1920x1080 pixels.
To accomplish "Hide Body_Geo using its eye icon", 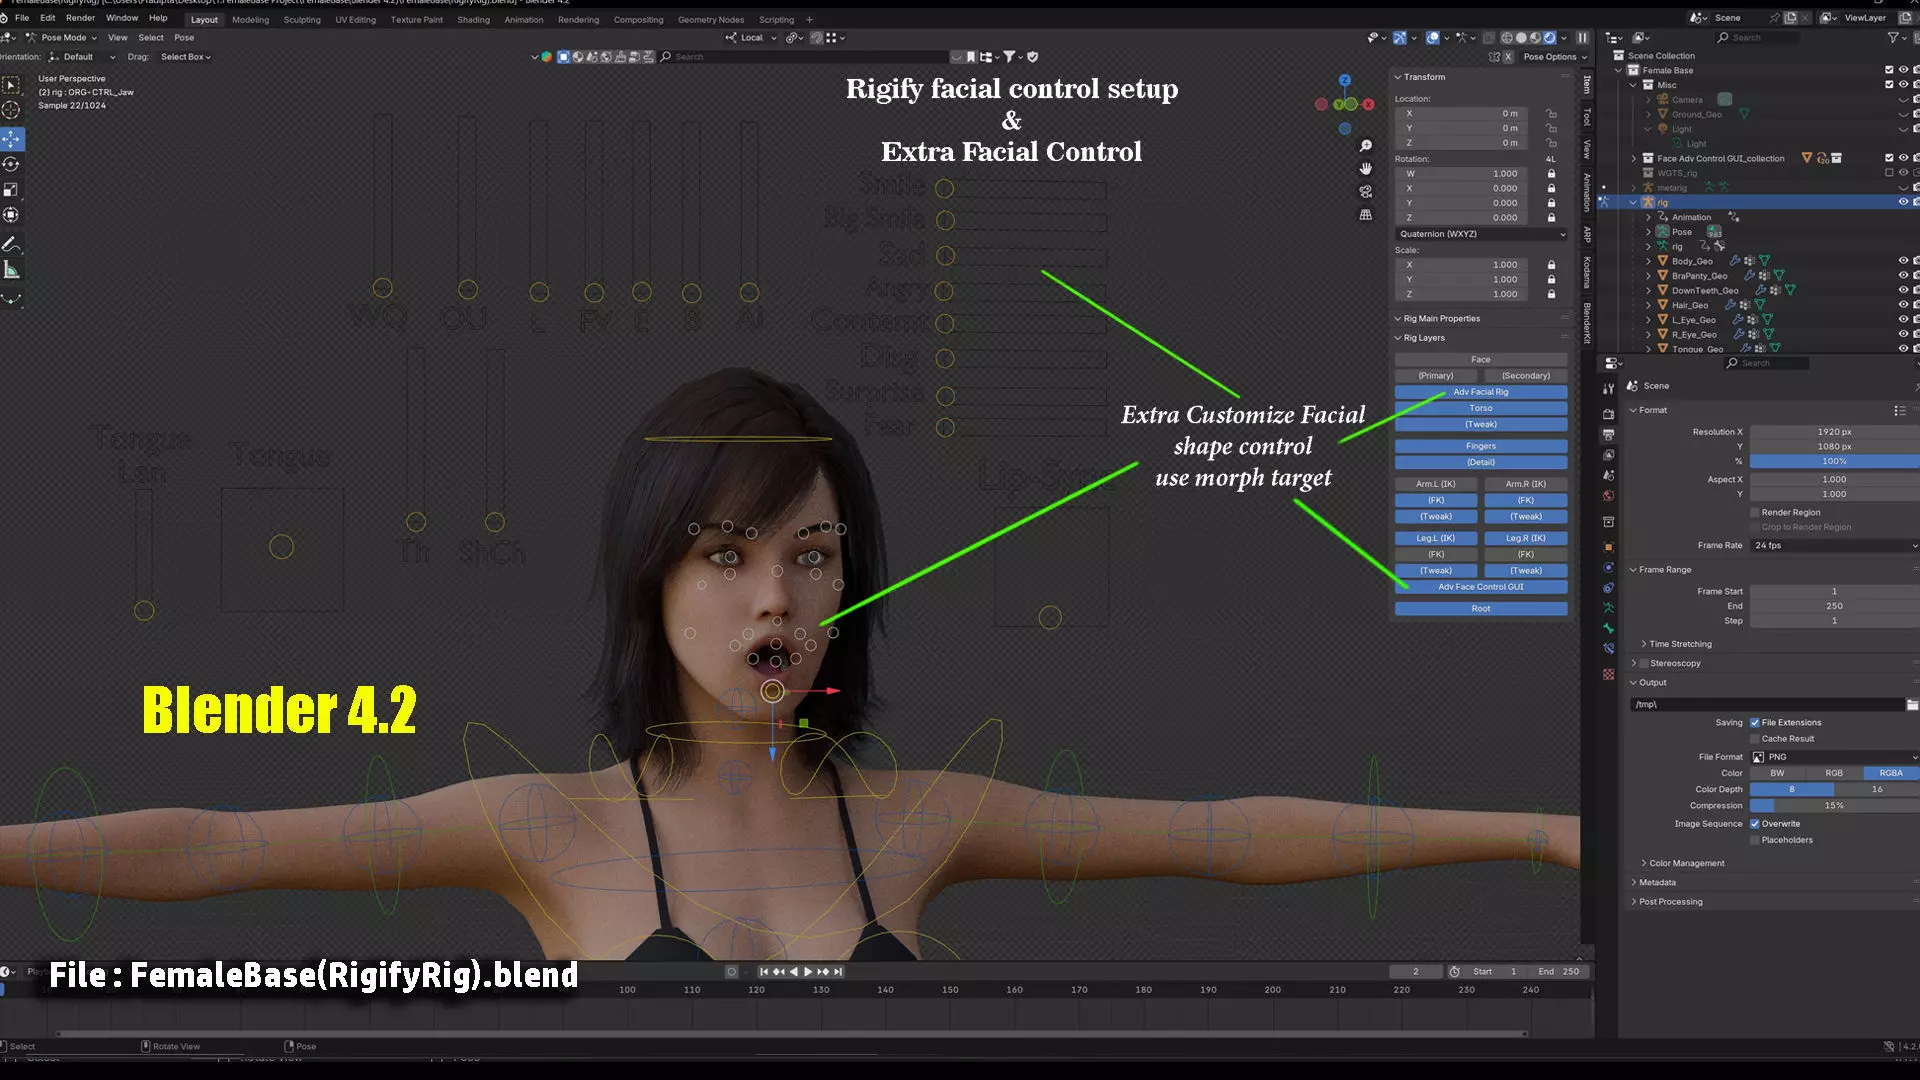I will 1903,261.
